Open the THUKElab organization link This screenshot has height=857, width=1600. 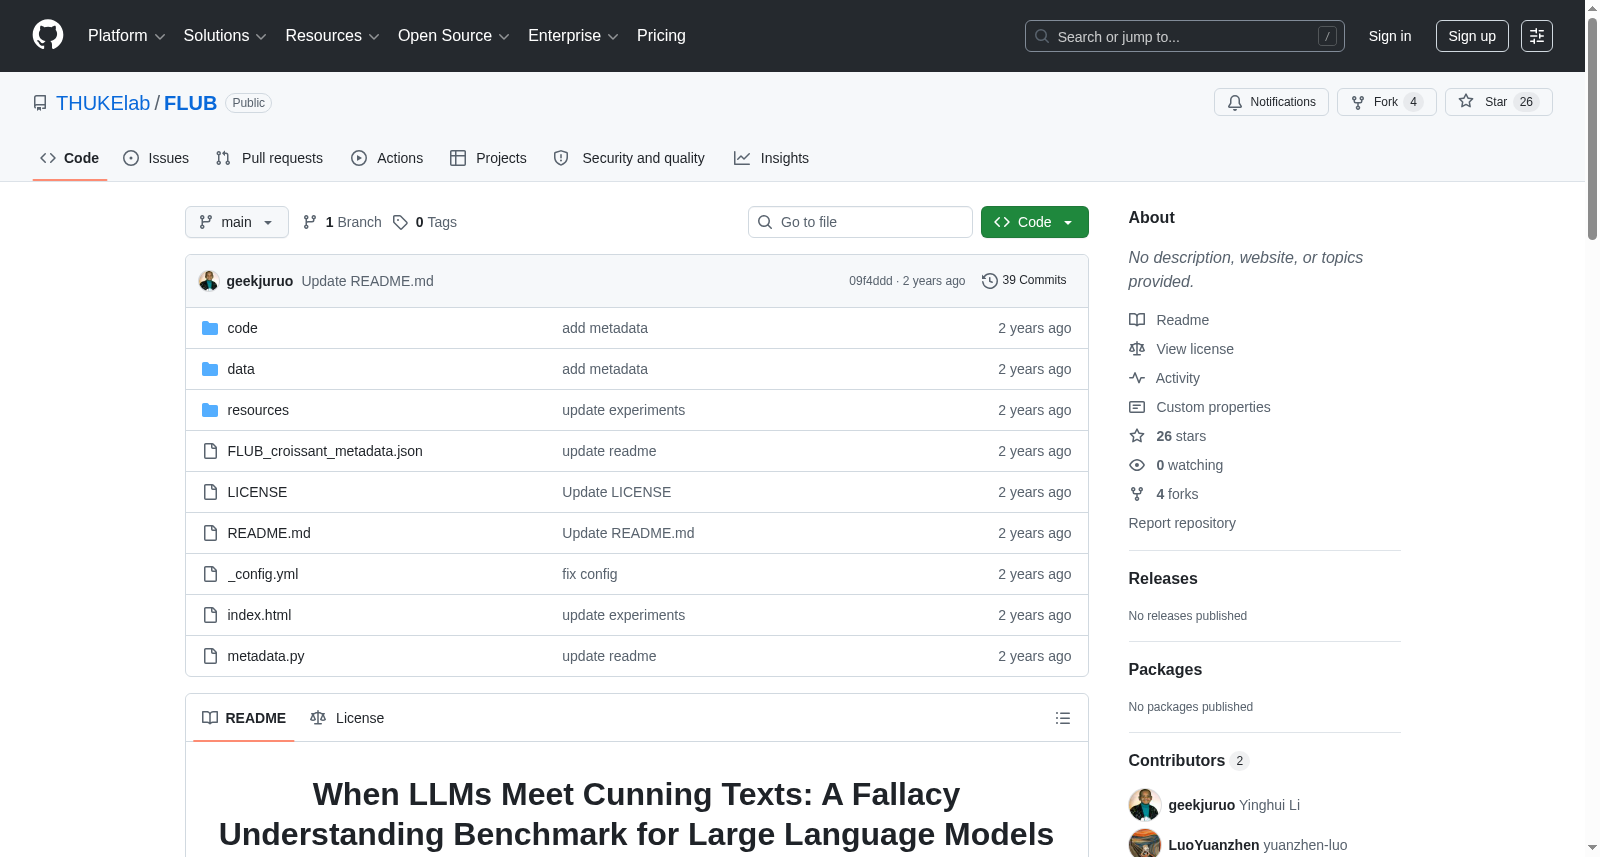[103, 103]
